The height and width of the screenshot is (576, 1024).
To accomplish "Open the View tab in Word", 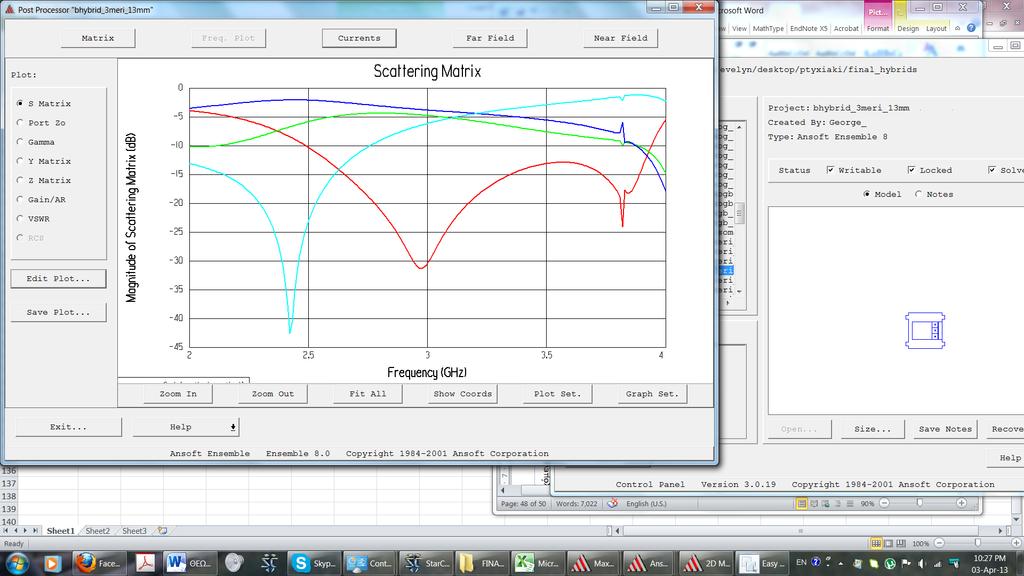I will pos(739,29).
